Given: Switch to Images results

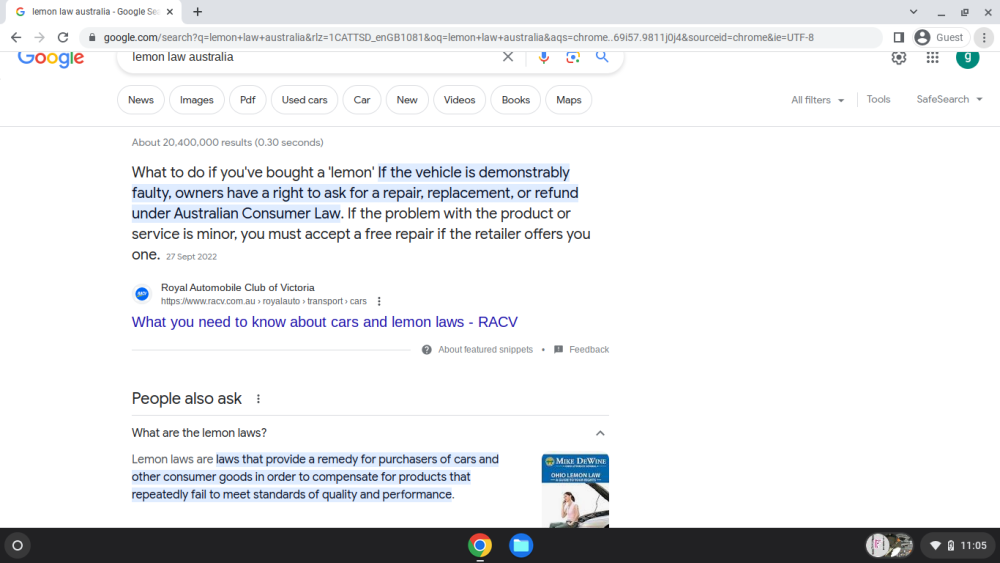Looking at the screenshot, I should pyautogui.click(x=196, y=100).
